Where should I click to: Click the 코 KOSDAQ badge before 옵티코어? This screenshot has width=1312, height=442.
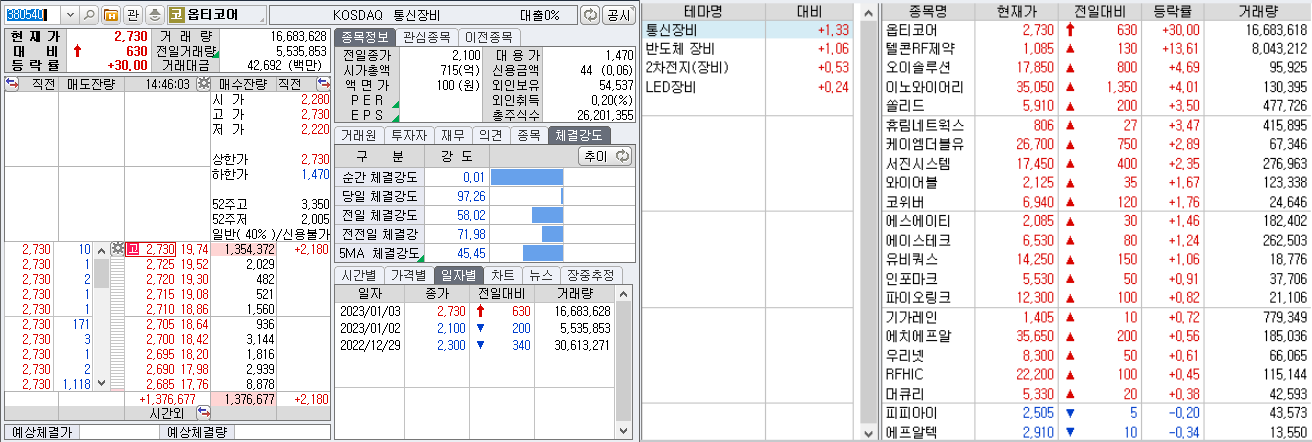[176, 16]
